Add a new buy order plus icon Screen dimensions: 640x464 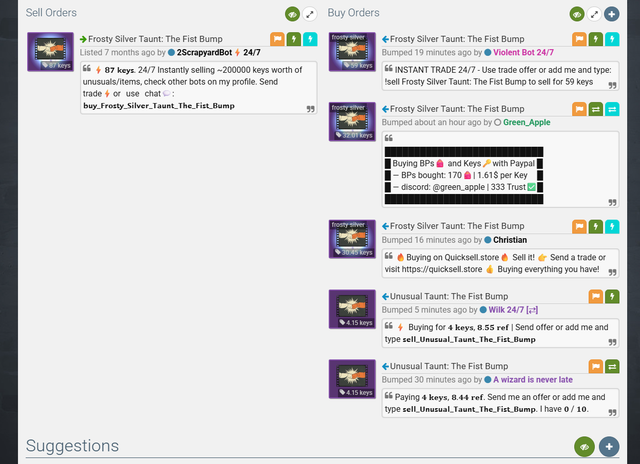coord(611,14)
